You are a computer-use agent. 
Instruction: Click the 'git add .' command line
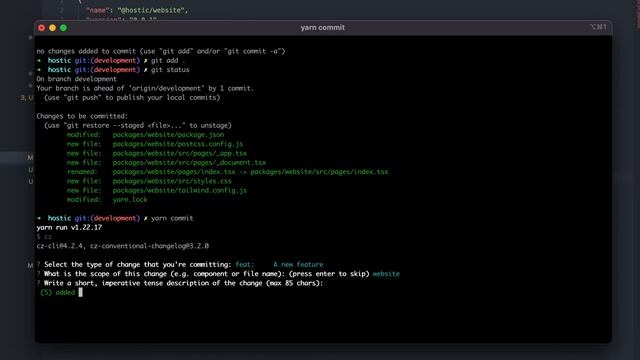click(x=168, y=60)
